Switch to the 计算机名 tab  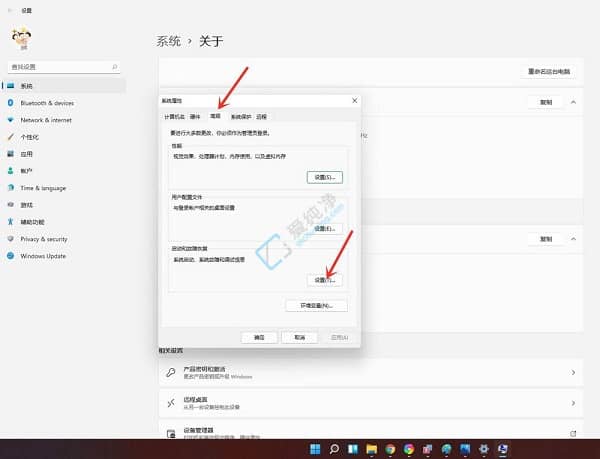(174, 117)
